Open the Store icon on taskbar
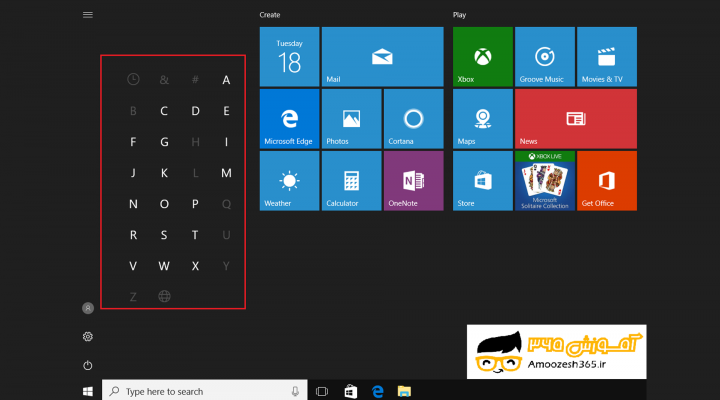 (350, 391)
